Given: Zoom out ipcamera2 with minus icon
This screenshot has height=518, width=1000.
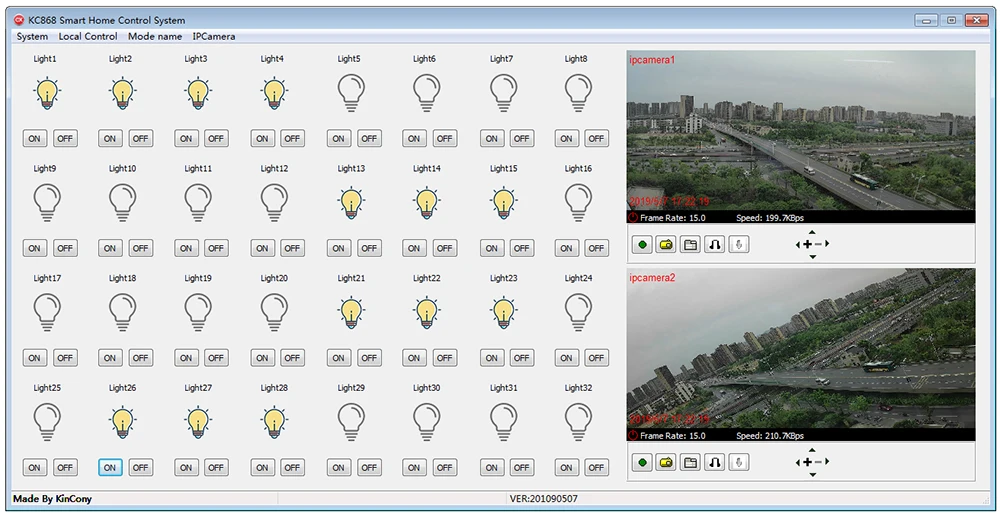Looking at the screenshot, I should pyautogui.click(x=818, y=462).
